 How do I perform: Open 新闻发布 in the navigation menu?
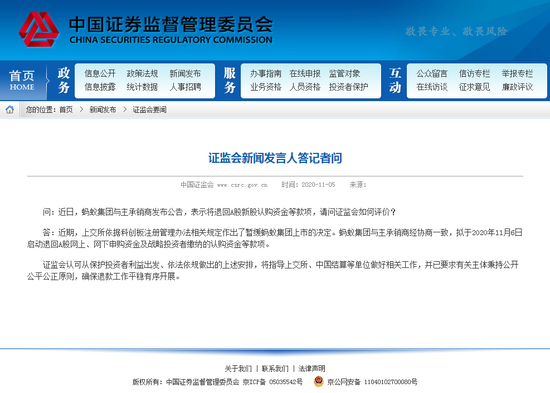pyautogui.click(x=185, y=74)
